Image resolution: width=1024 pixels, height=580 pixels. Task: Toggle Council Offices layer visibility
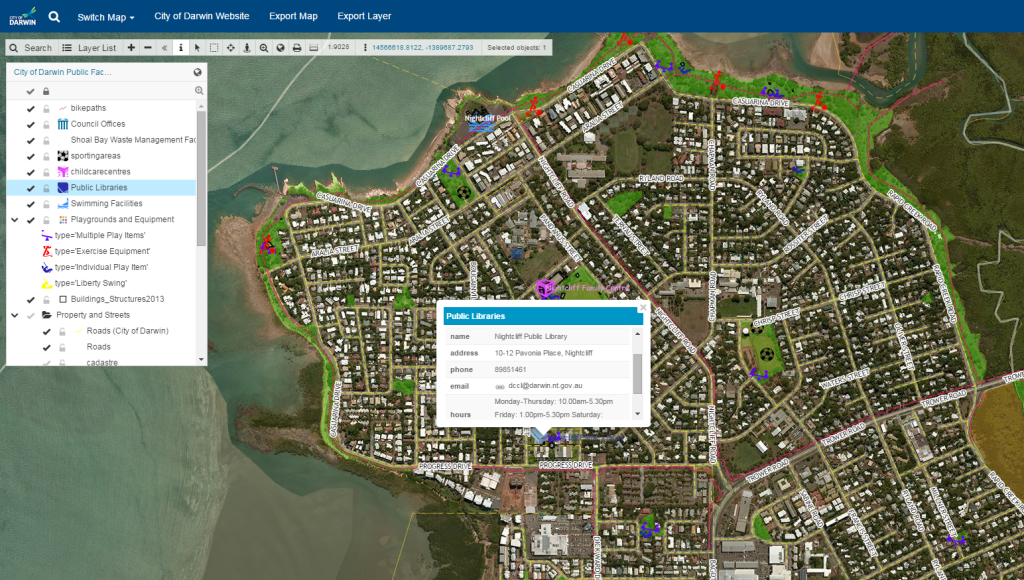pyautogui.click(x=30, y=124)
